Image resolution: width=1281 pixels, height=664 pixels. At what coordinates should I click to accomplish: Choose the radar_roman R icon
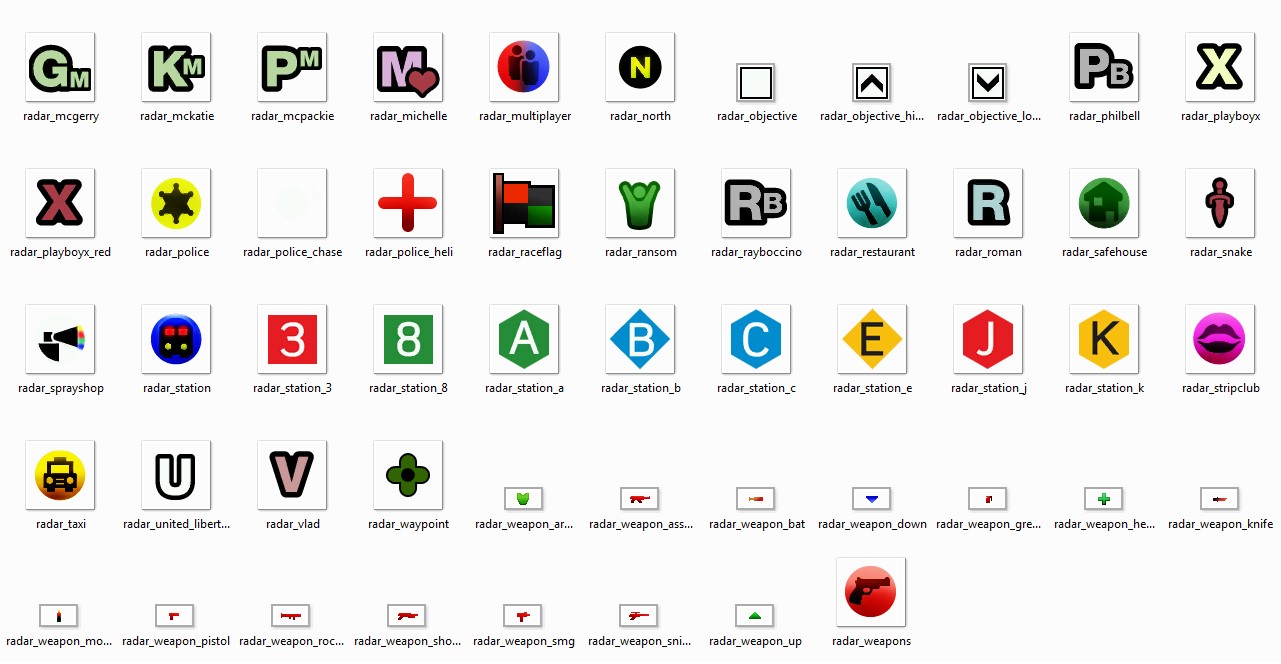(x=988, y=203)
